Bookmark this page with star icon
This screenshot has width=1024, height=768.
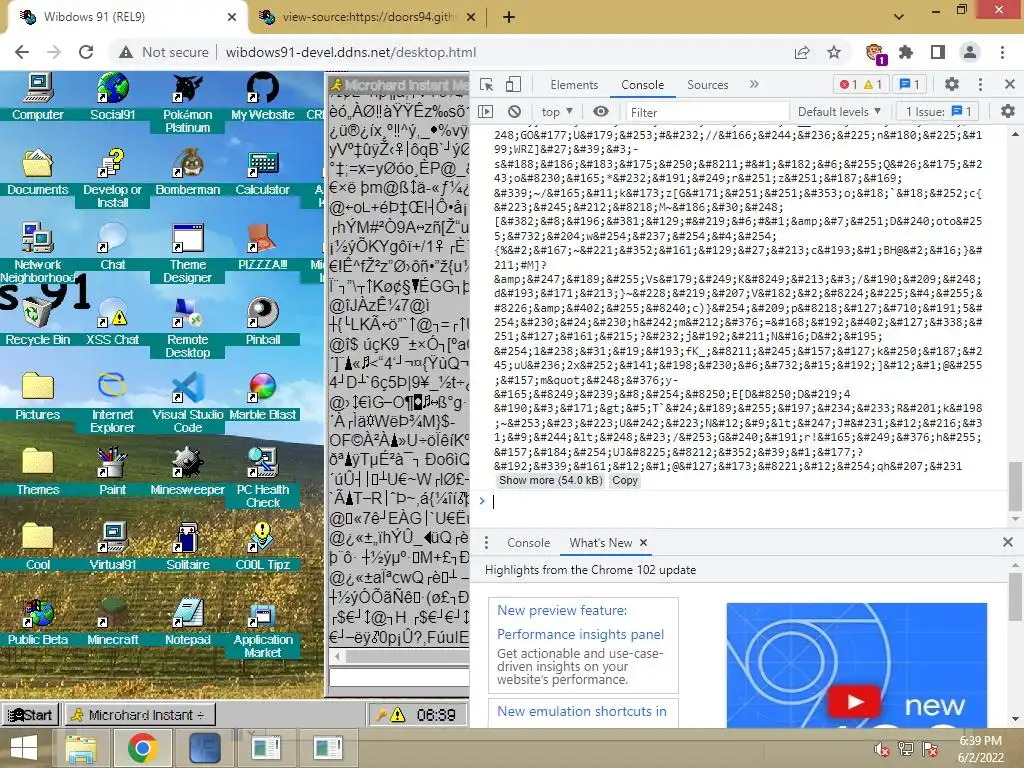point(834,52)
